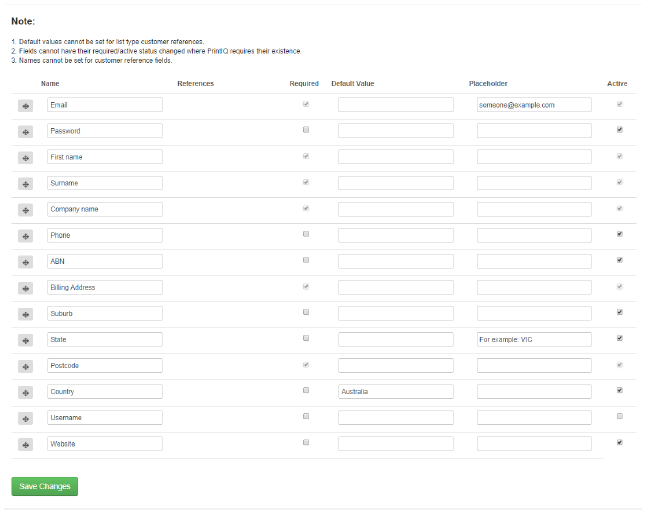Viewport: 665px width, 515px height.
Task: Click the Country default value field containing Australia
Action: (x=396, y=392)
